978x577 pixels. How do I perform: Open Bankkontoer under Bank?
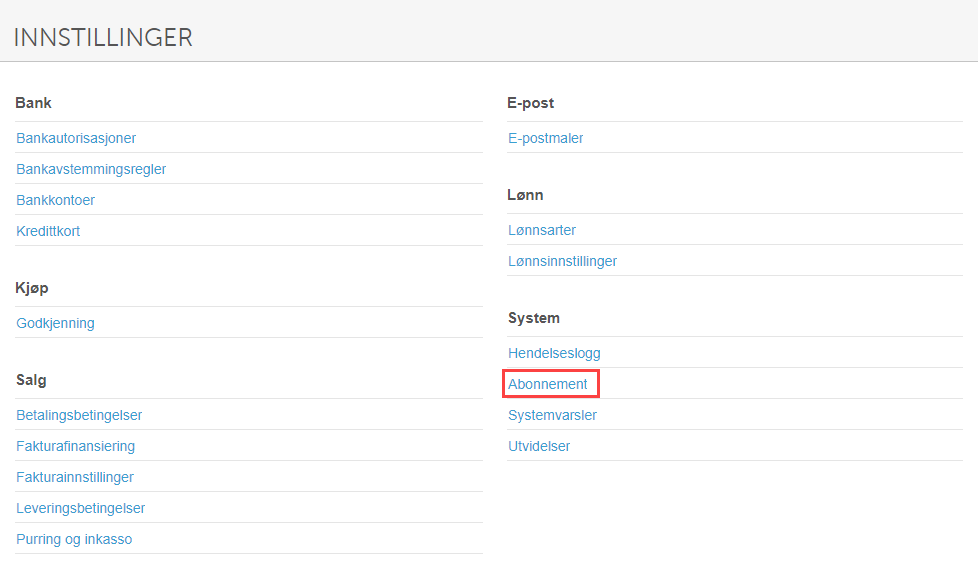[56, 200]
